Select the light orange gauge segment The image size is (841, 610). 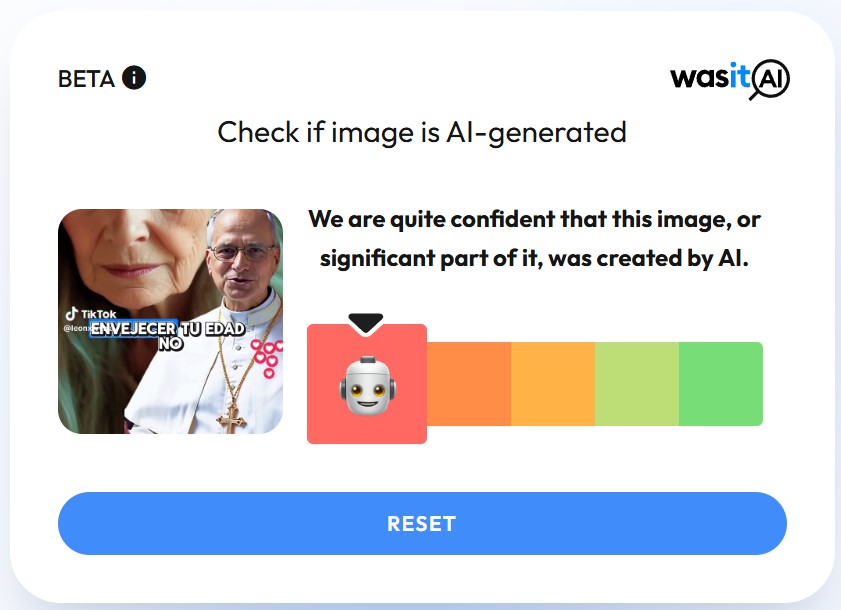pos(553,384)
